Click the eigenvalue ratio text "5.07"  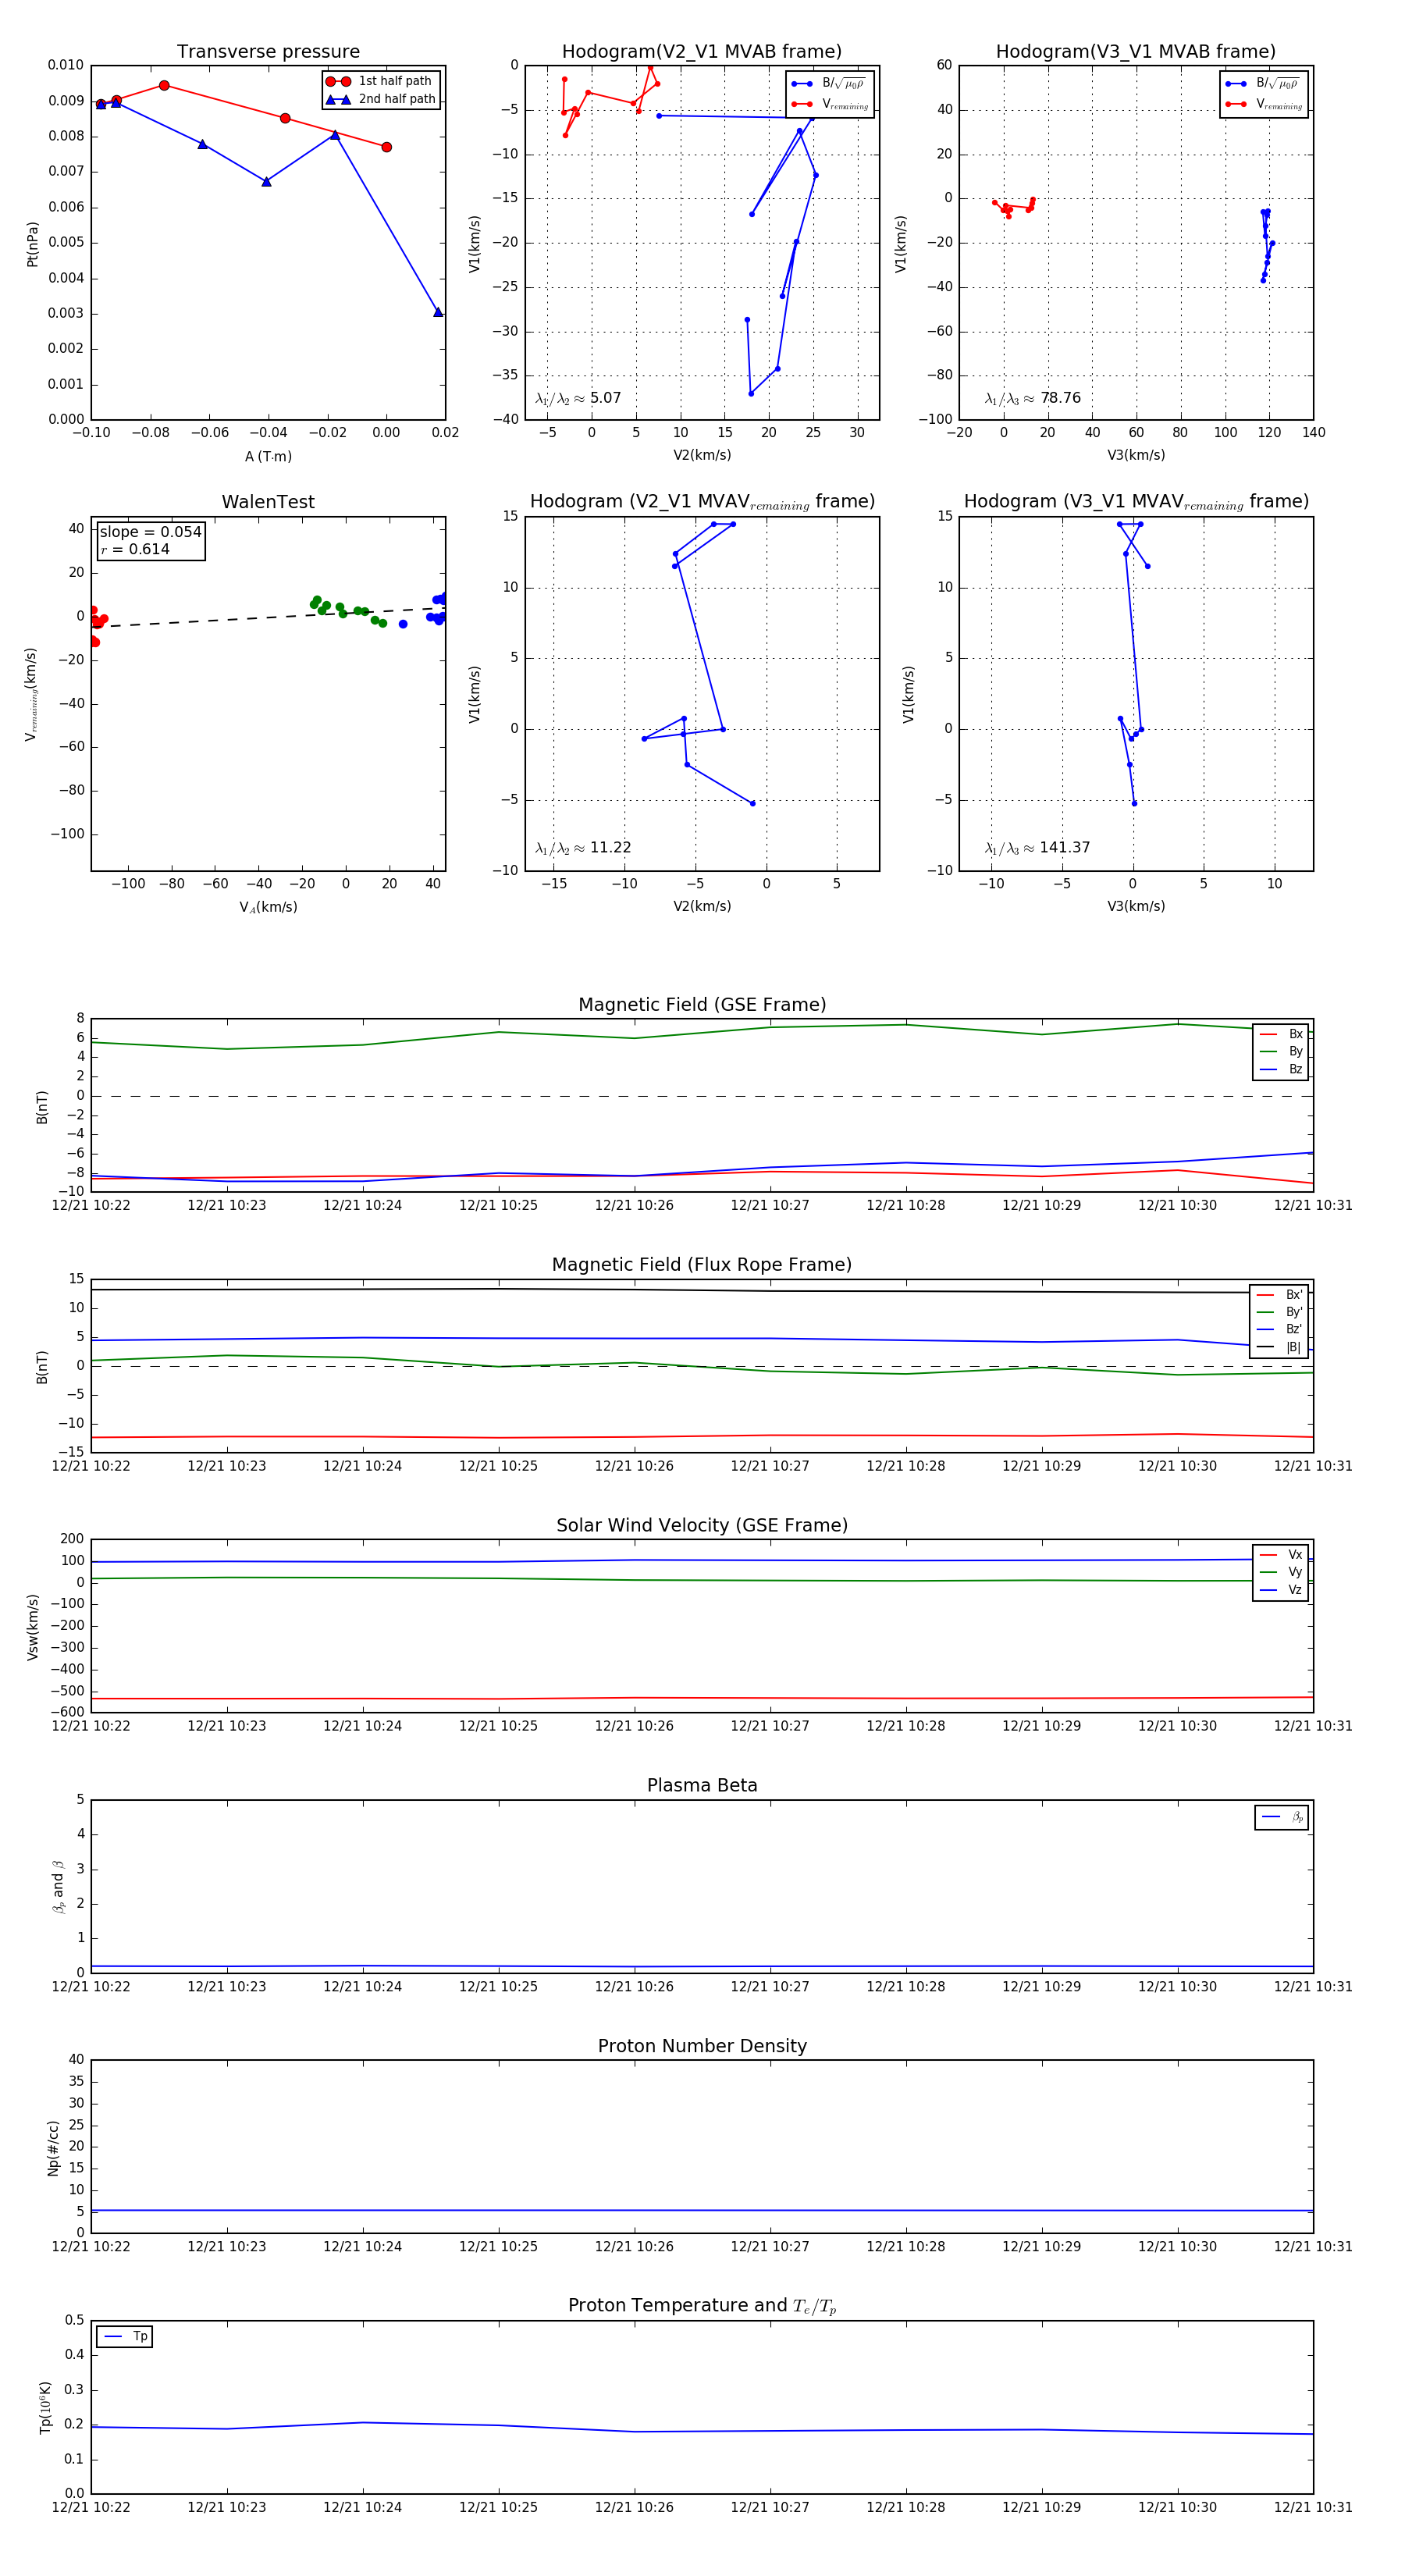click(x=605, y=398)
